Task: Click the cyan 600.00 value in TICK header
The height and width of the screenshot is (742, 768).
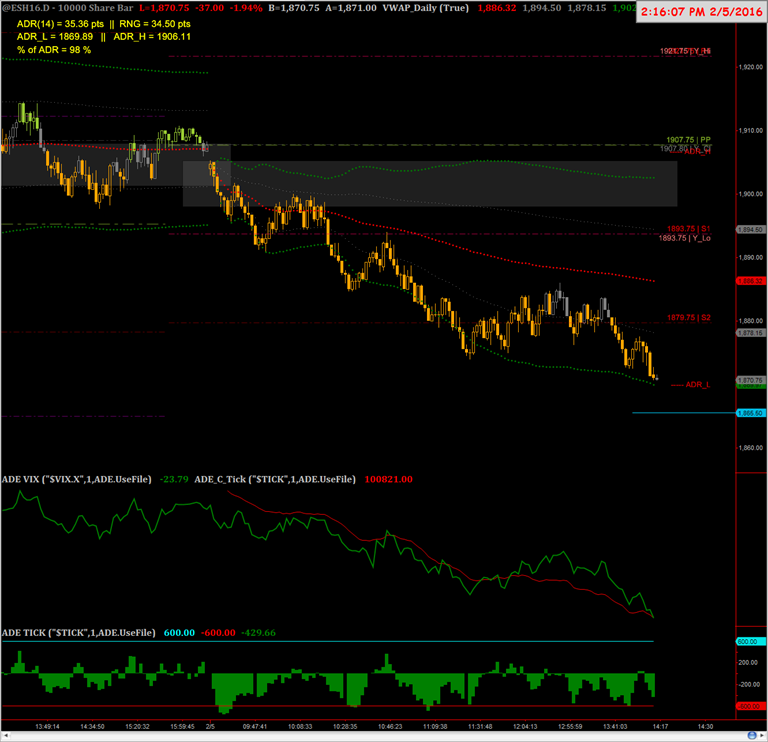Action: coord(179,633)
